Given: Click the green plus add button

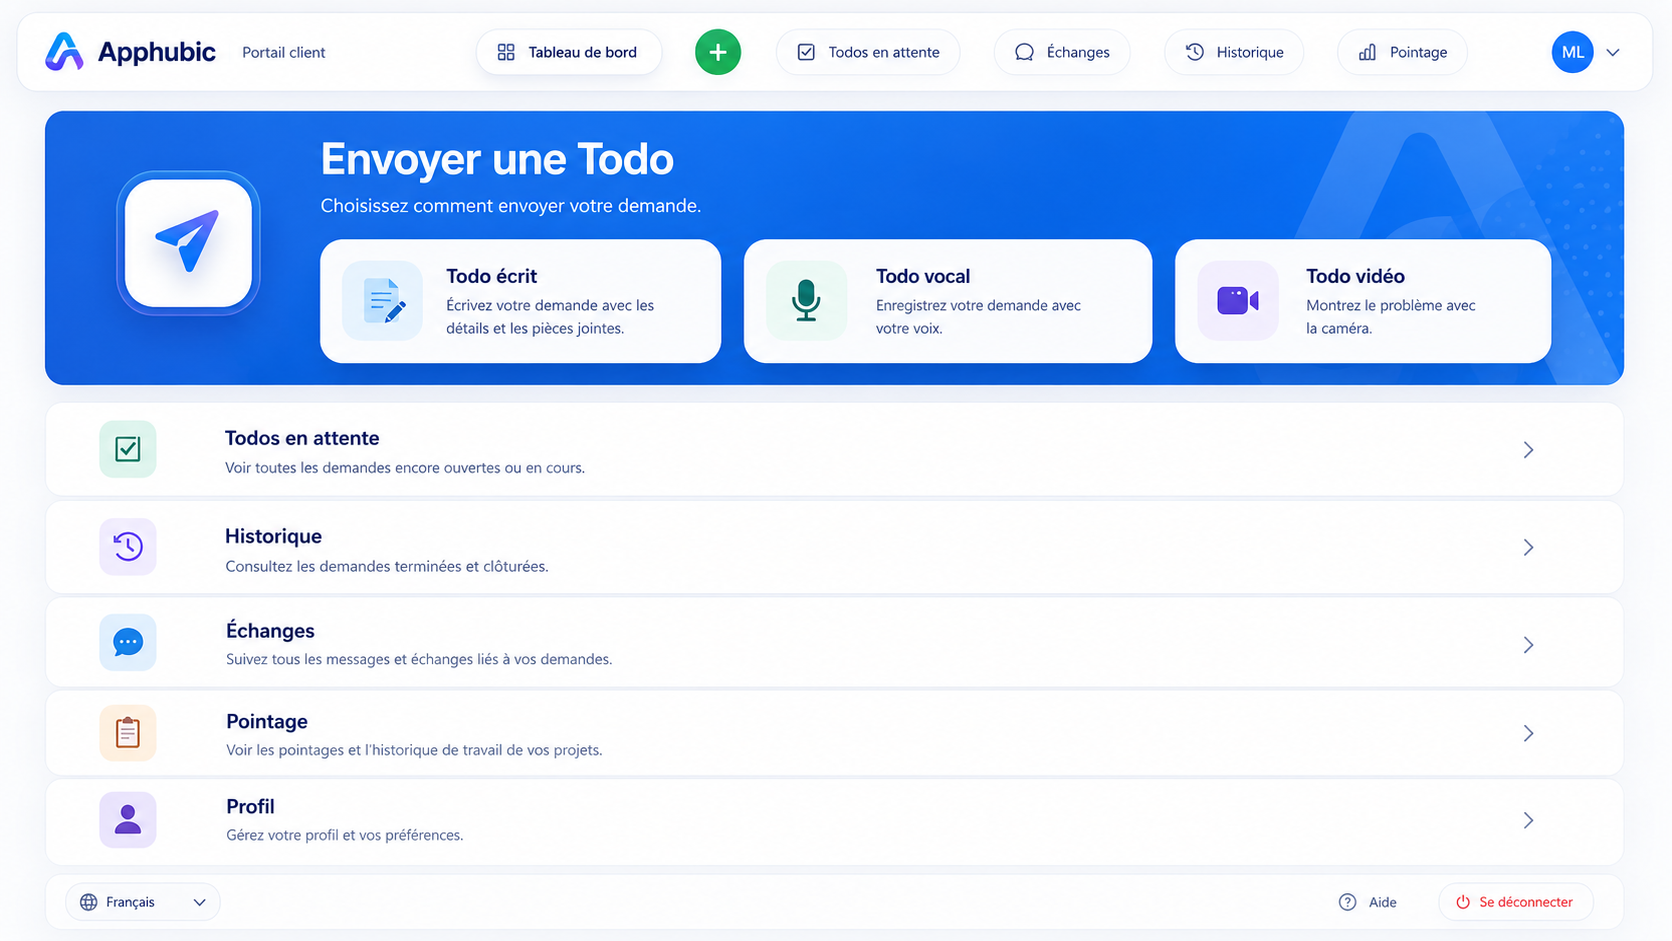Looking at the screenshot, I should coord(718,52).
